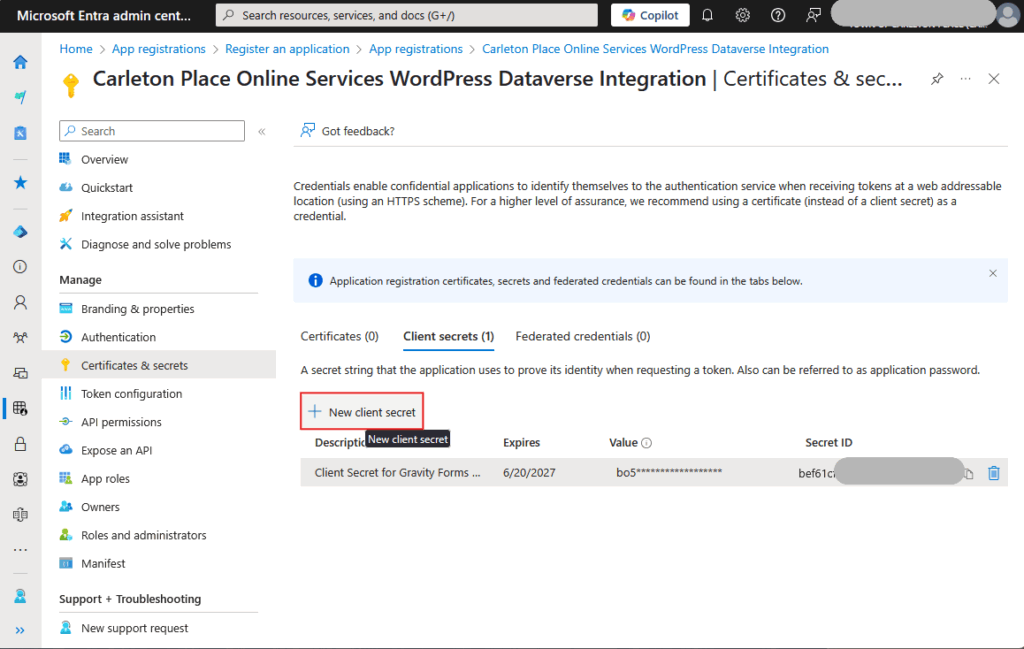The width and height of the screenshot is (1024, 649).
Task: Open the App registrations breadcrumb link
Action: click(158, 48)
